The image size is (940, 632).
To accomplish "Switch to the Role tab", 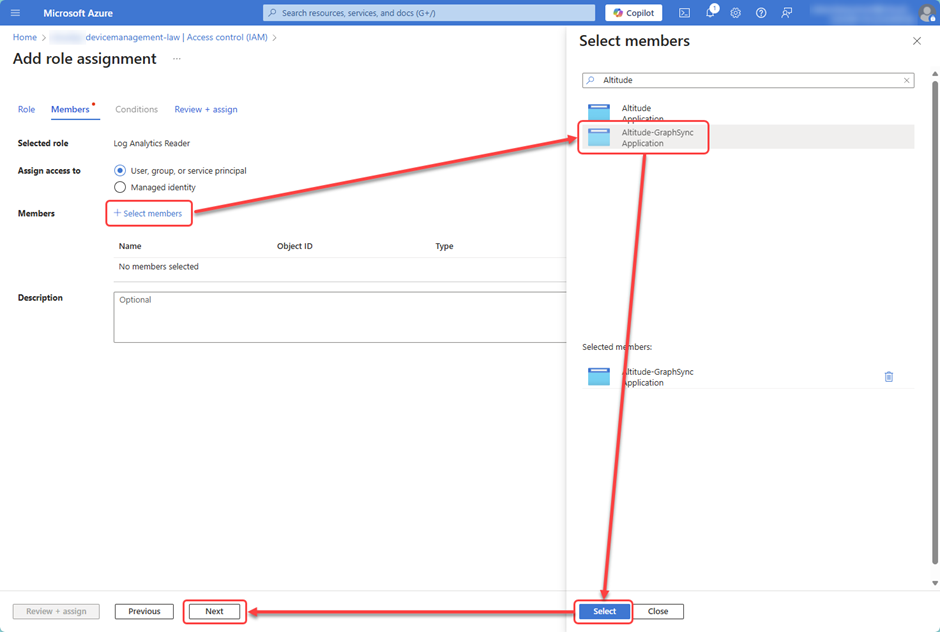I will point(26,109).
